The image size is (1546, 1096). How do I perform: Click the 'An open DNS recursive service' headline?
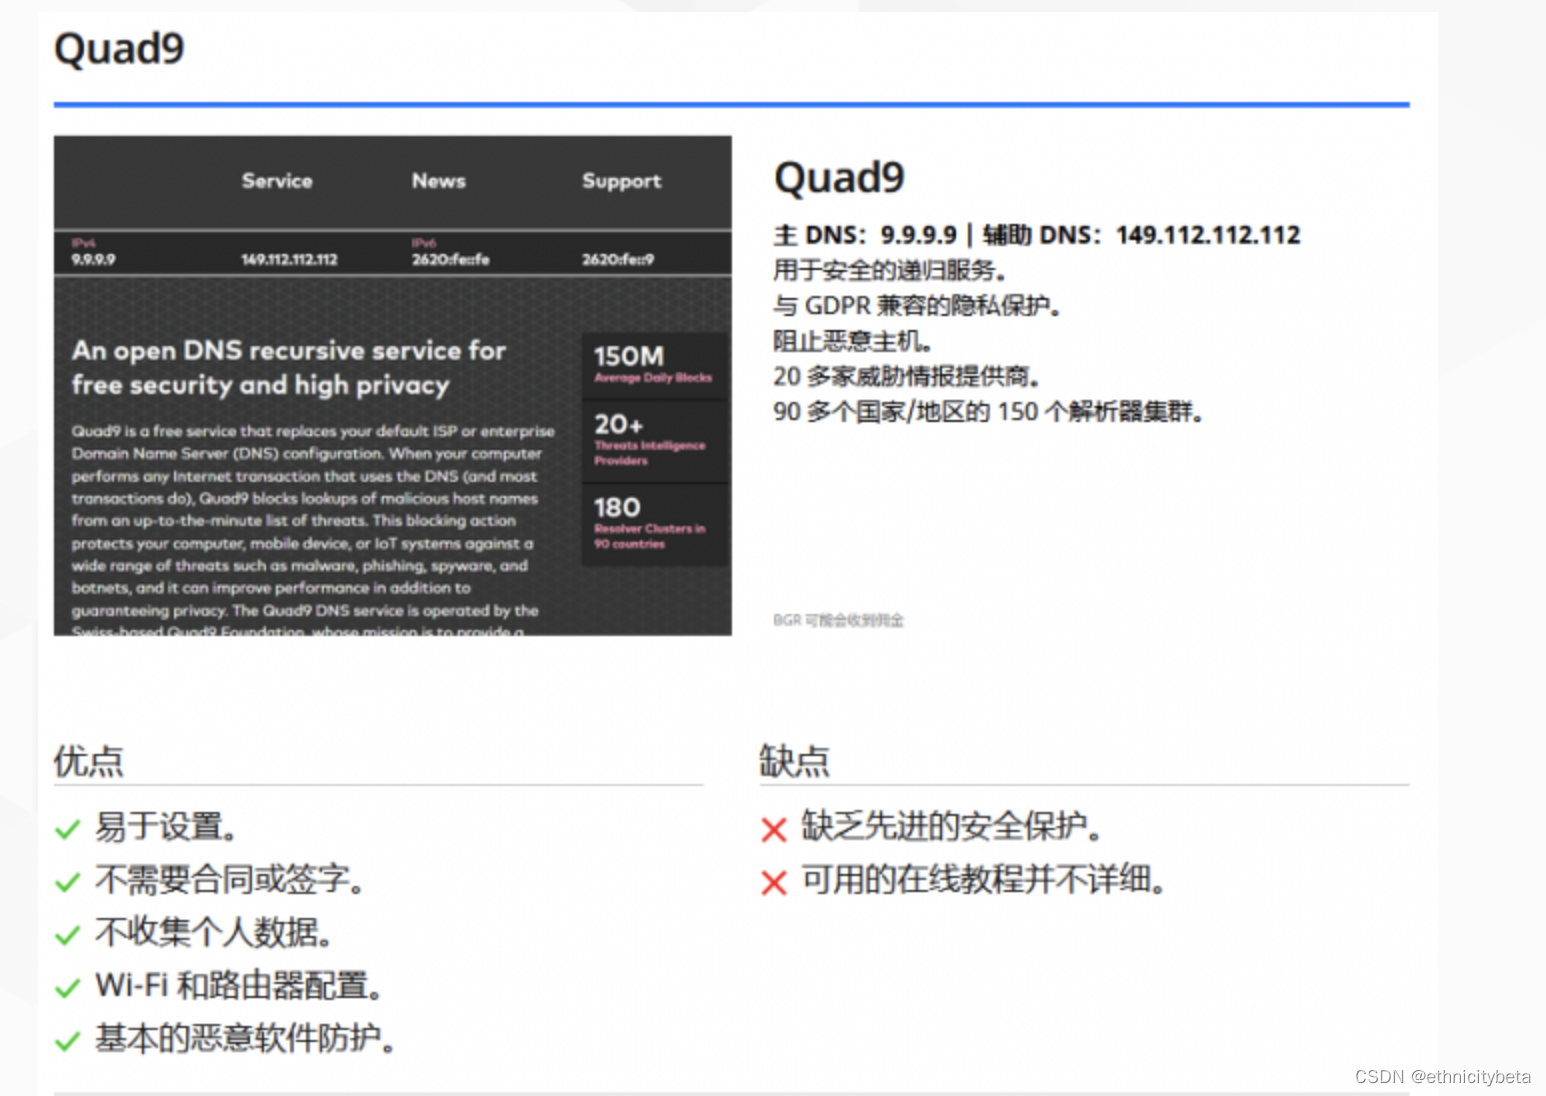pos(288,368)
